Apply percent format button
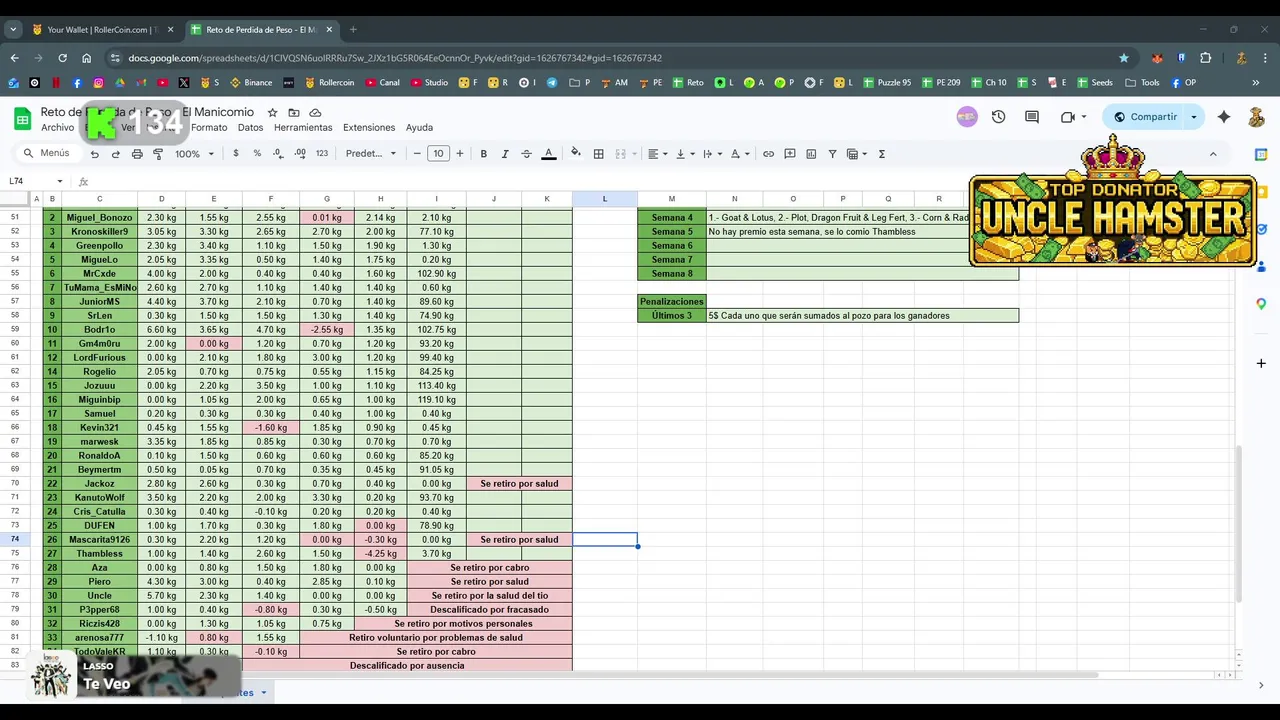 (257, 154)
